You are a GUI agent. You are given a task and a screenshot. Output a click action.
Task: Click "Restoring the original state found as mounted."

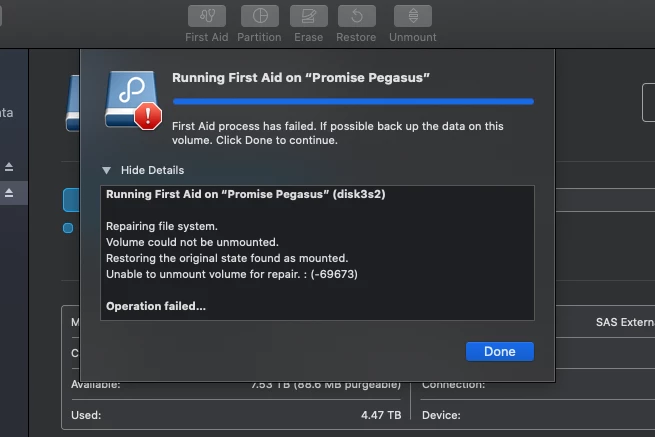227,258
